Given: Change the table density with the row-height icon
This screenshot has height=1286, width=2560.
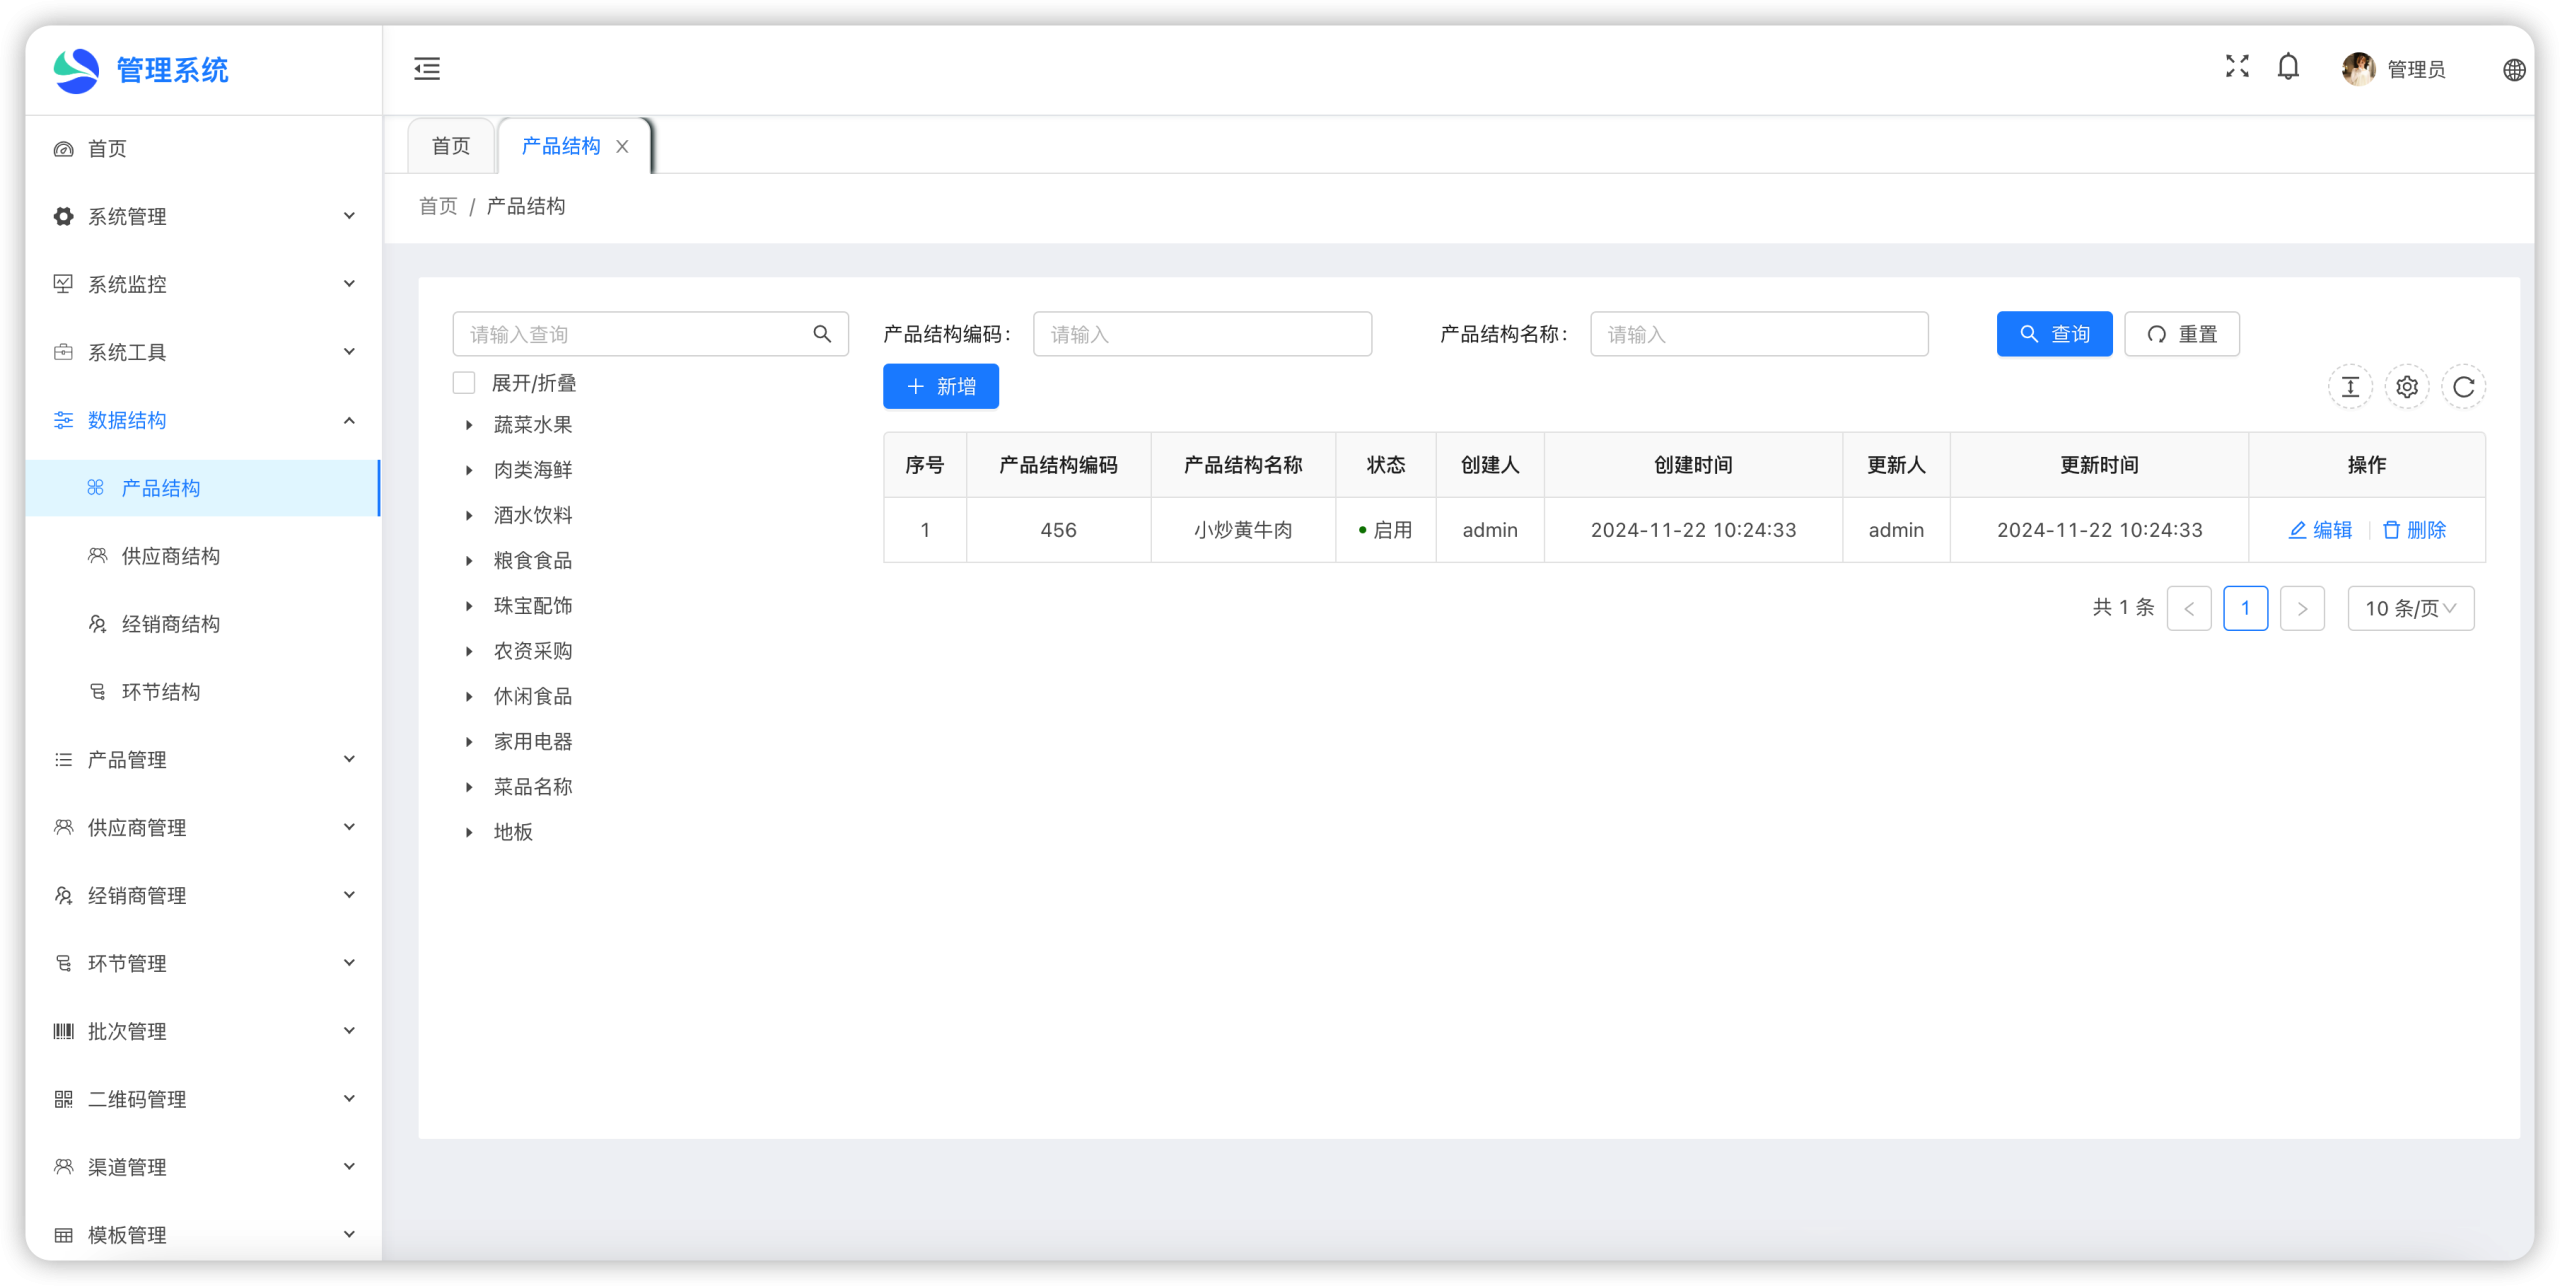Looking at the screenshot, I should (2350, 387).
